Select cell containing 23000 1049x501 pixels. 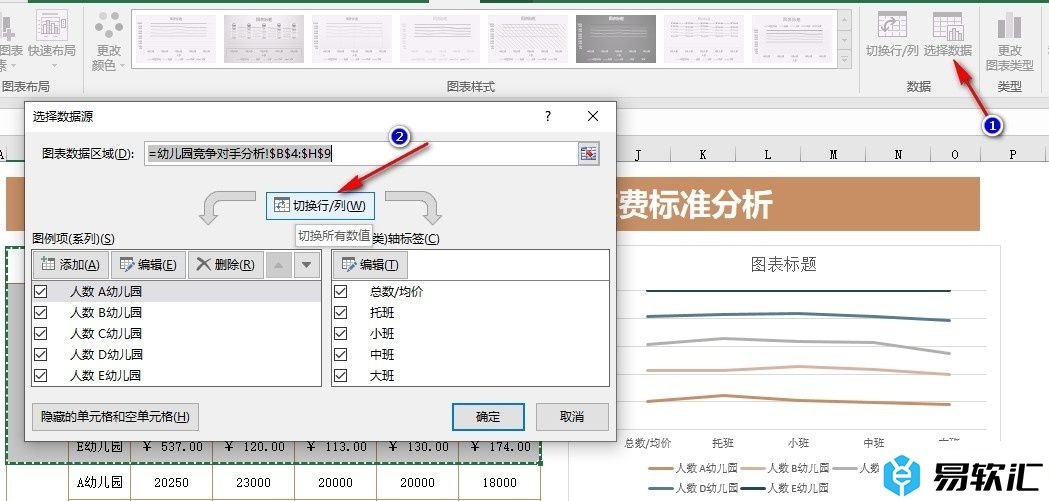[254, 482]
